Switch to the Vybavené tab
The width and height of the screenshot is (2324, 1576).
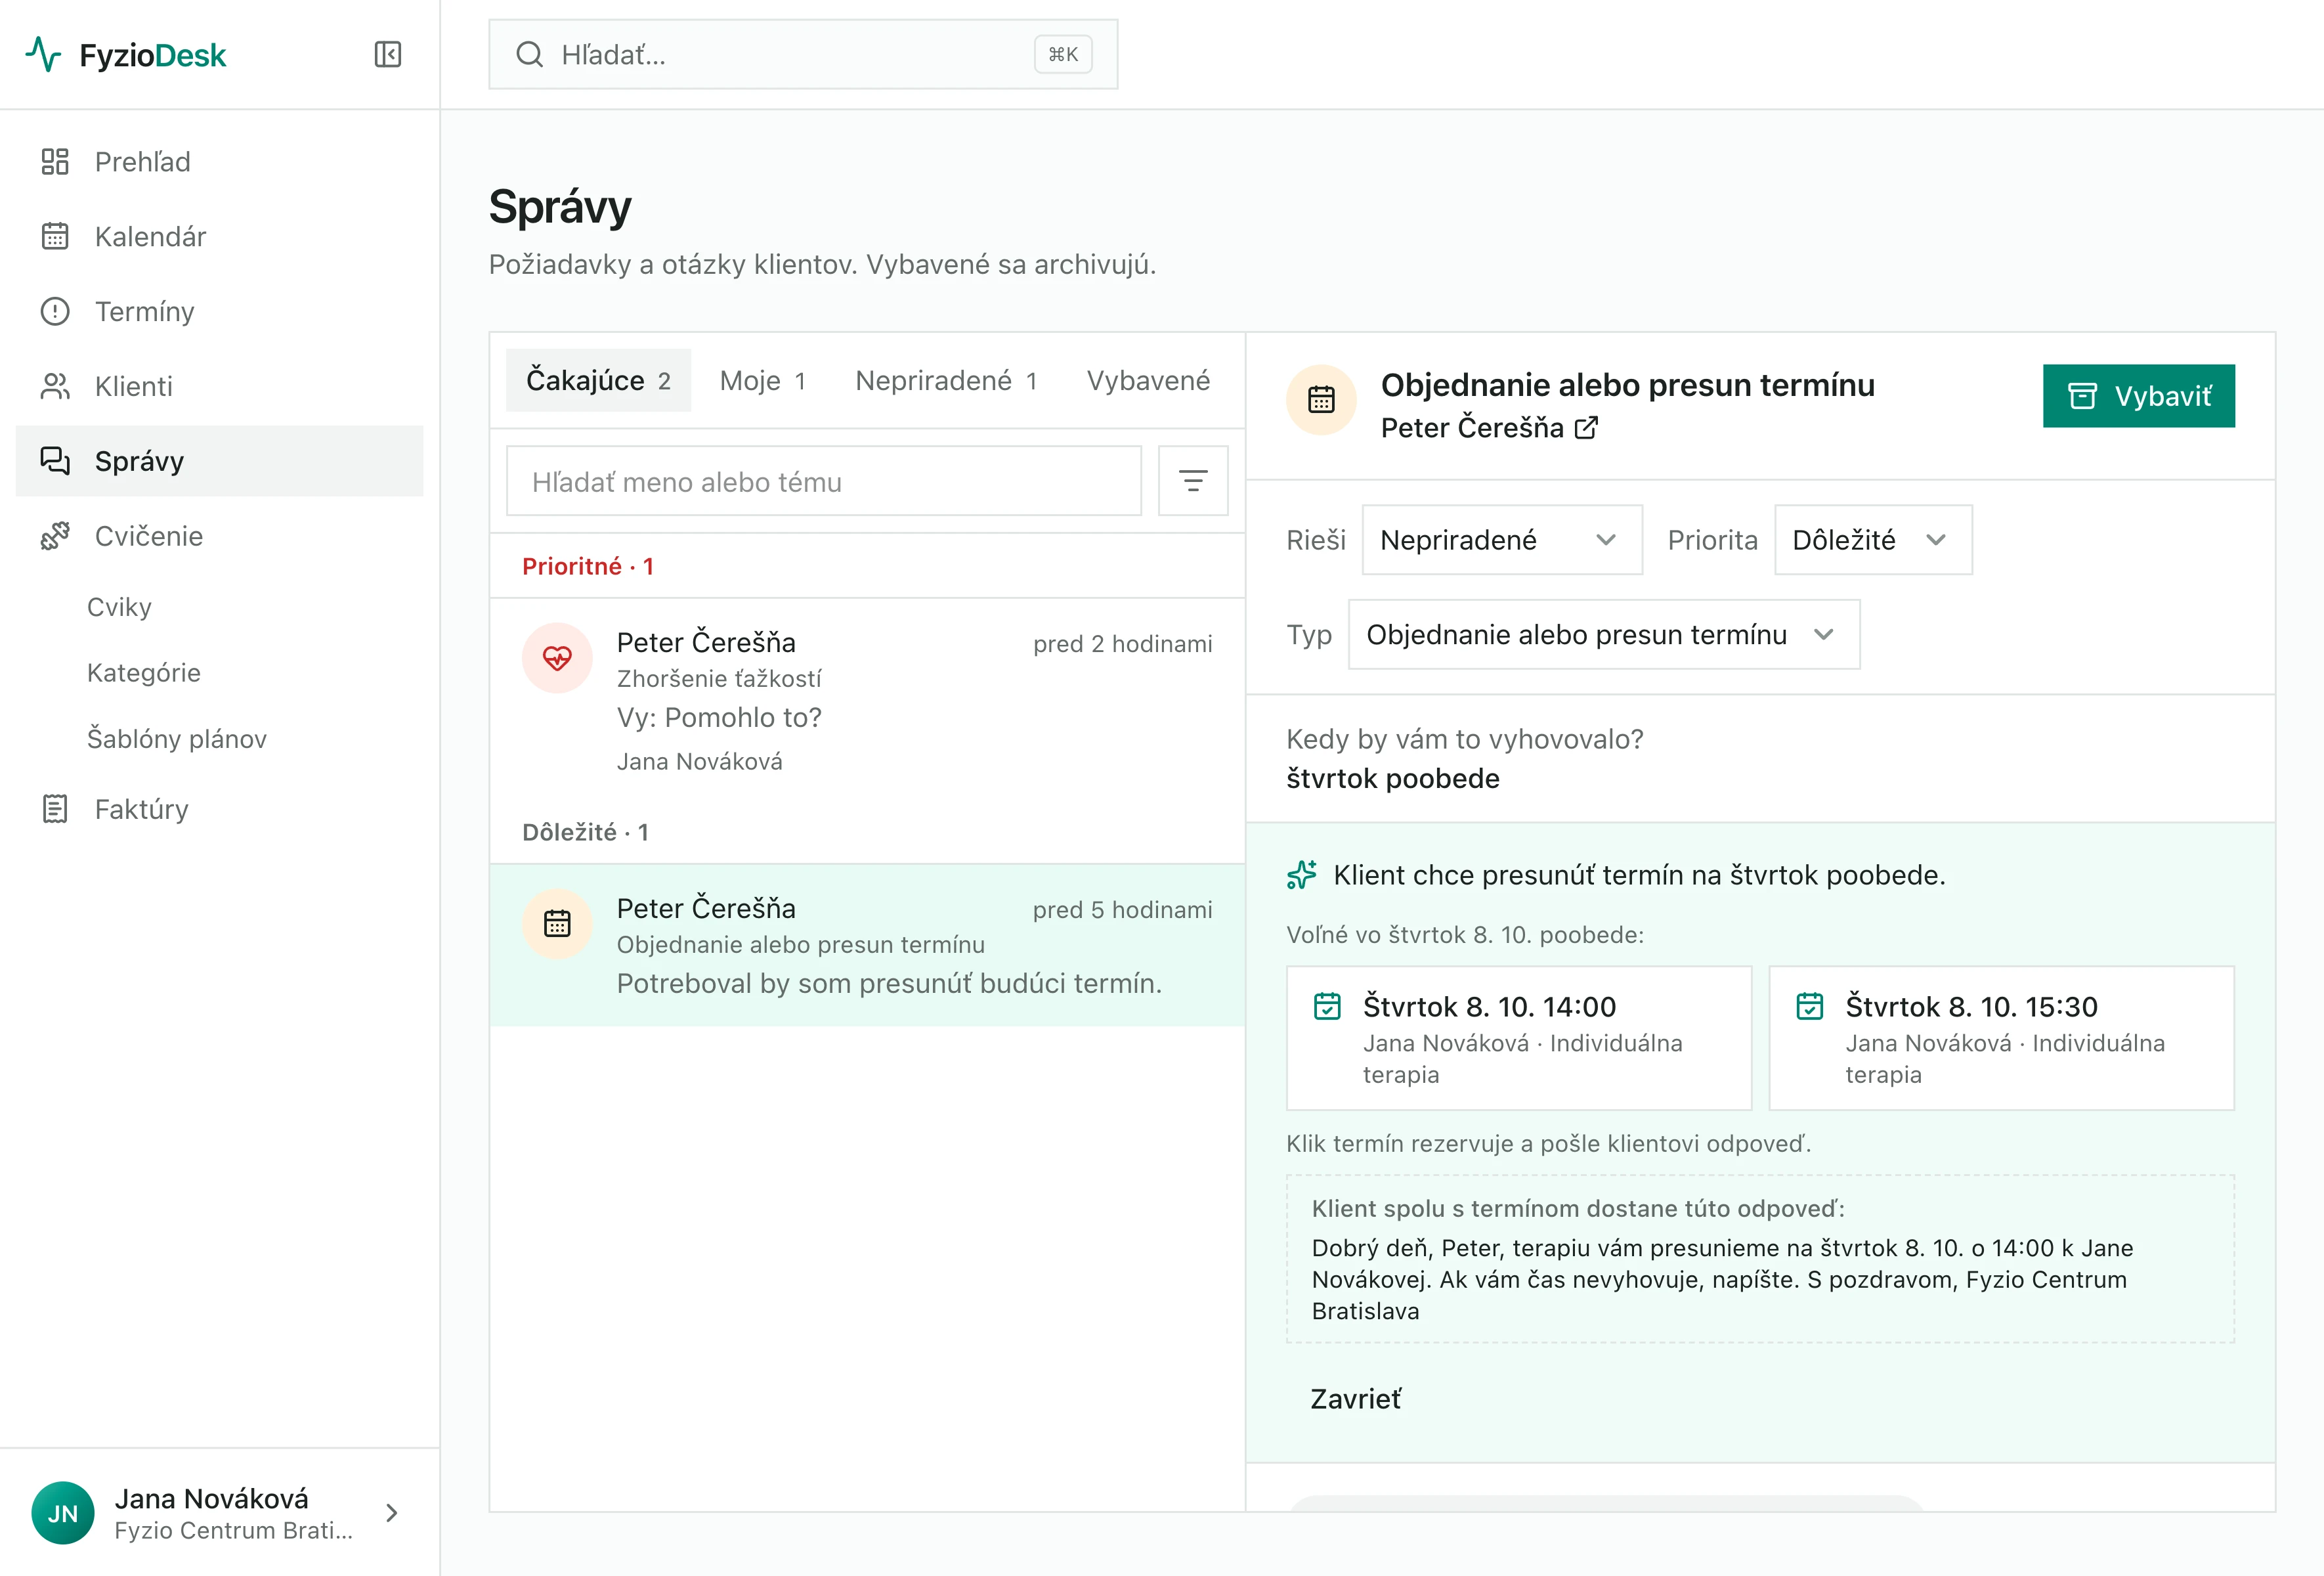pyautogui.click(x=1148, y=380)
